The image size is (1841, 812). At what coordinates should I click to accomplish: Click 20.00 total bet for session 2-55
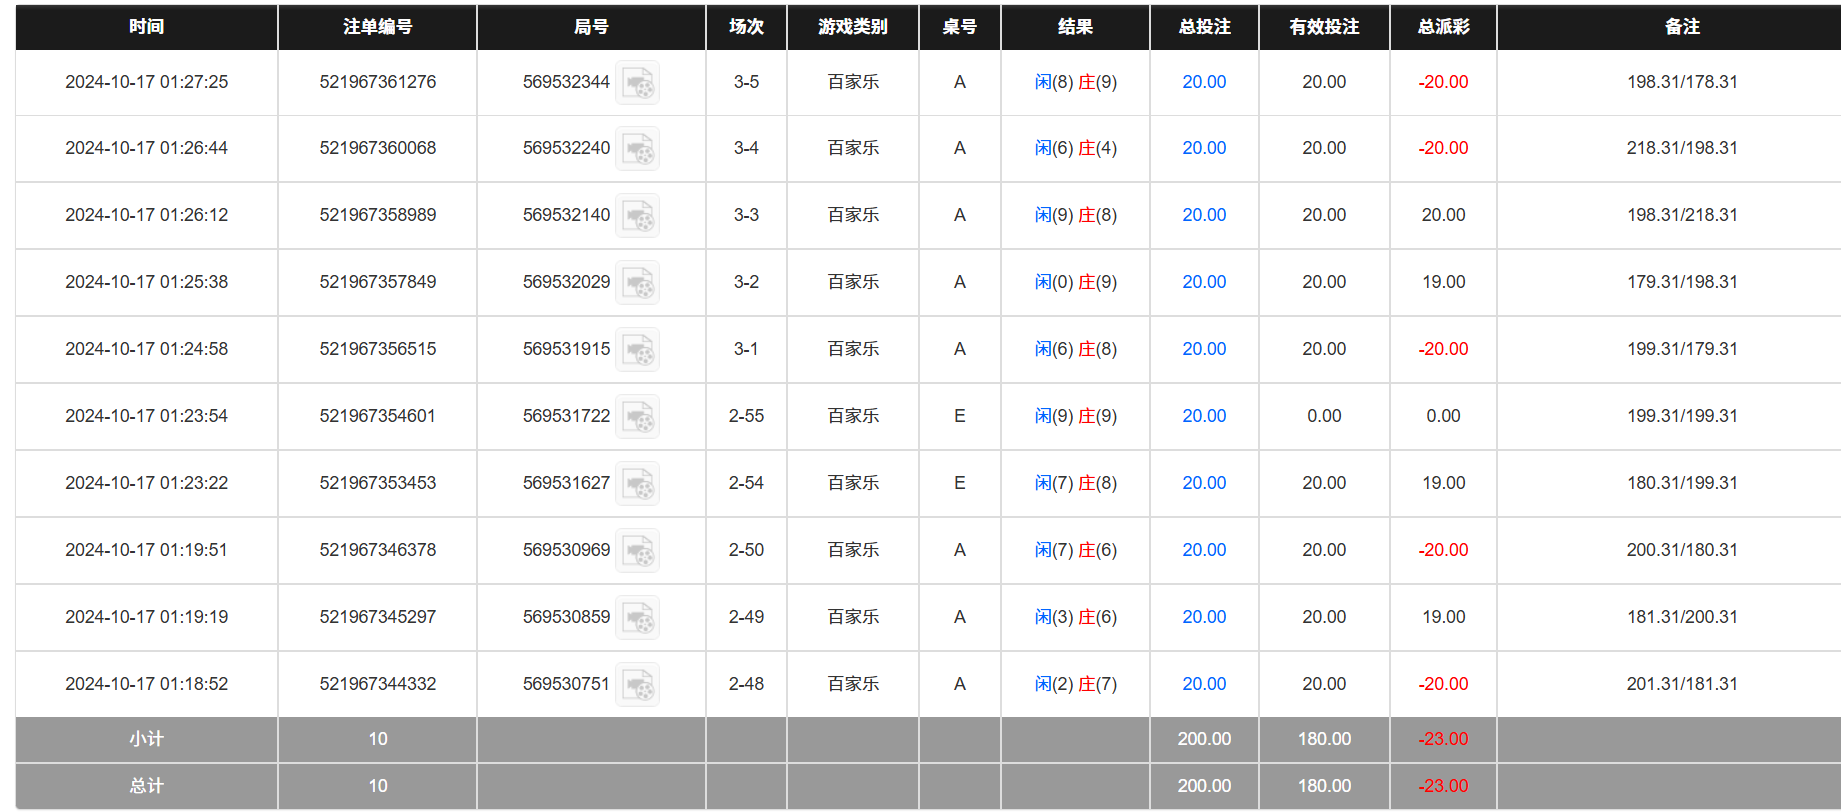1203,416
